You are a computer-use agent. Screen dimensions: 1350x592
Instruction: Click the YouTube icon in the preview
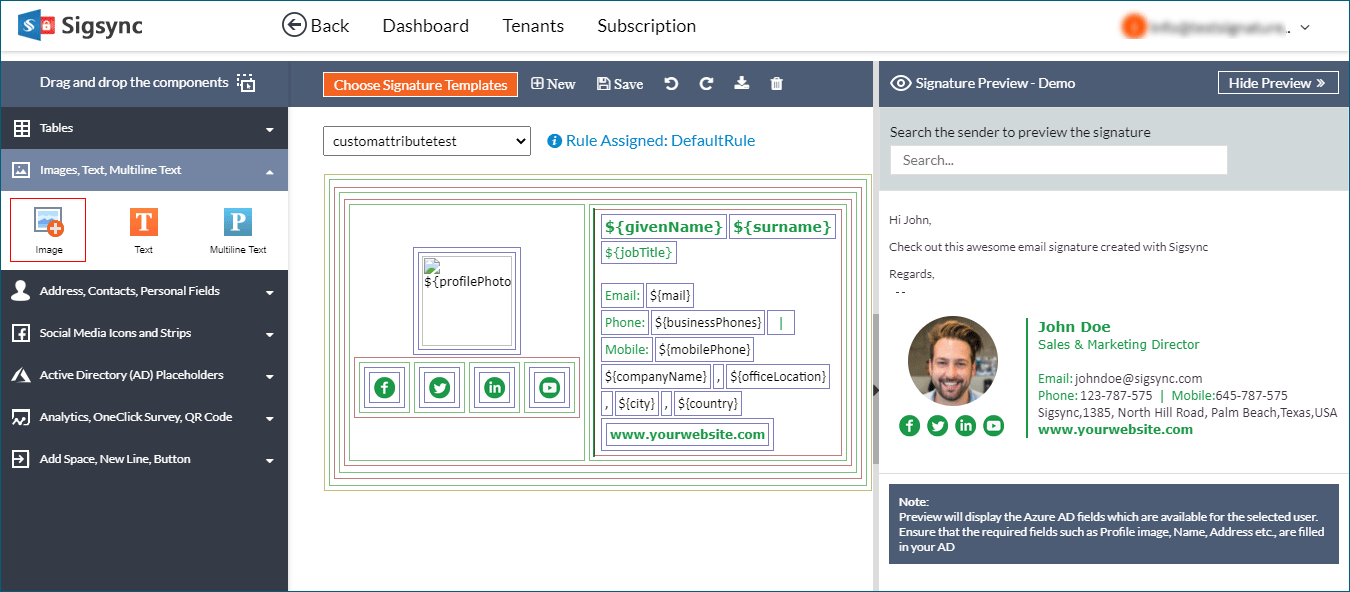click(x=993, y=426)
